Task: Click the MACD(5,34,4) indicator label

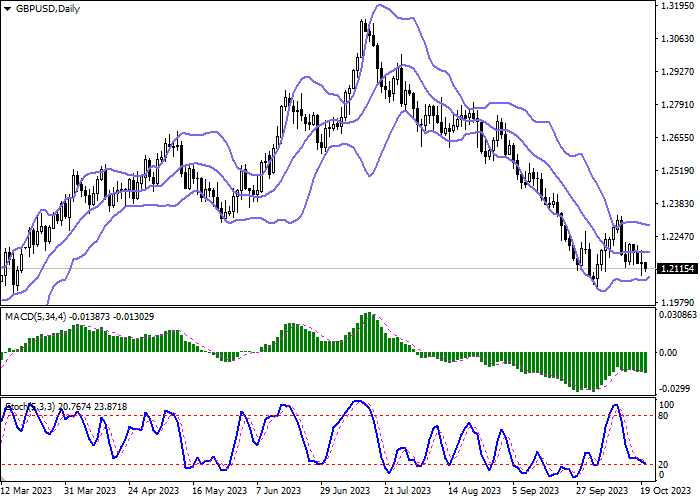Action: (39, 316)
